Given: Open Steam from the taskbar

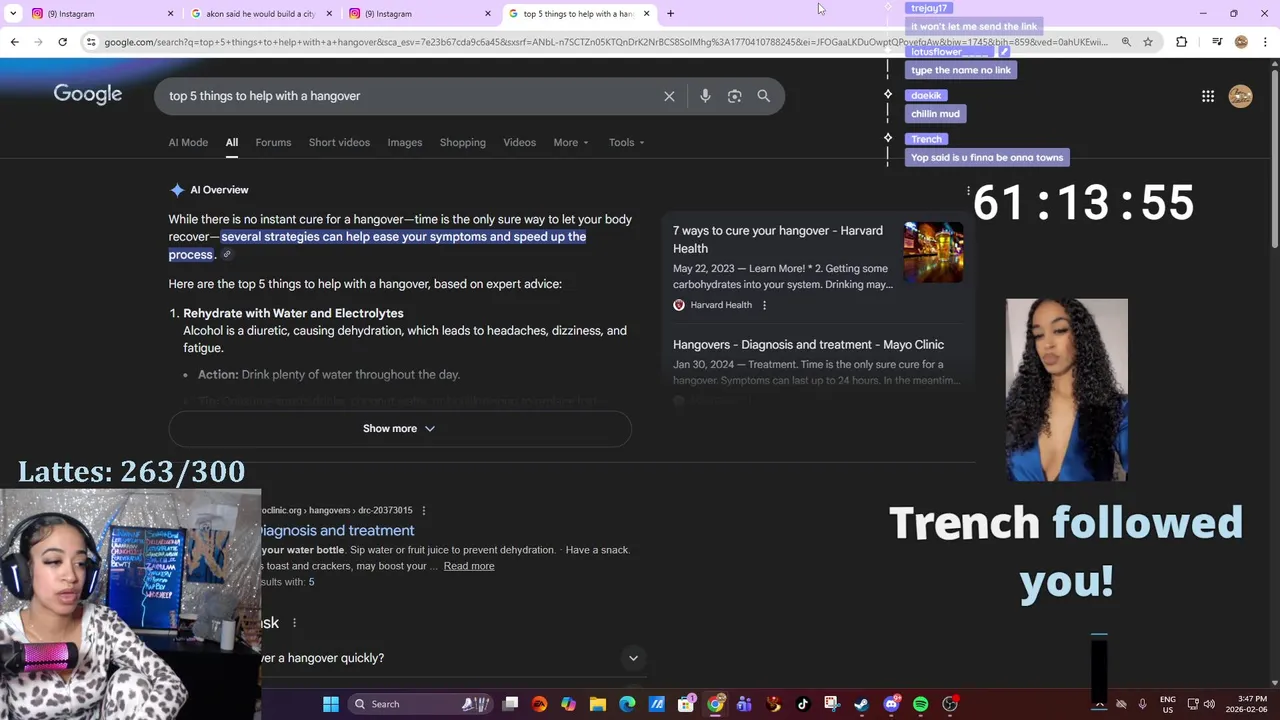Looking at the screenshot, I should coord(861,704).
